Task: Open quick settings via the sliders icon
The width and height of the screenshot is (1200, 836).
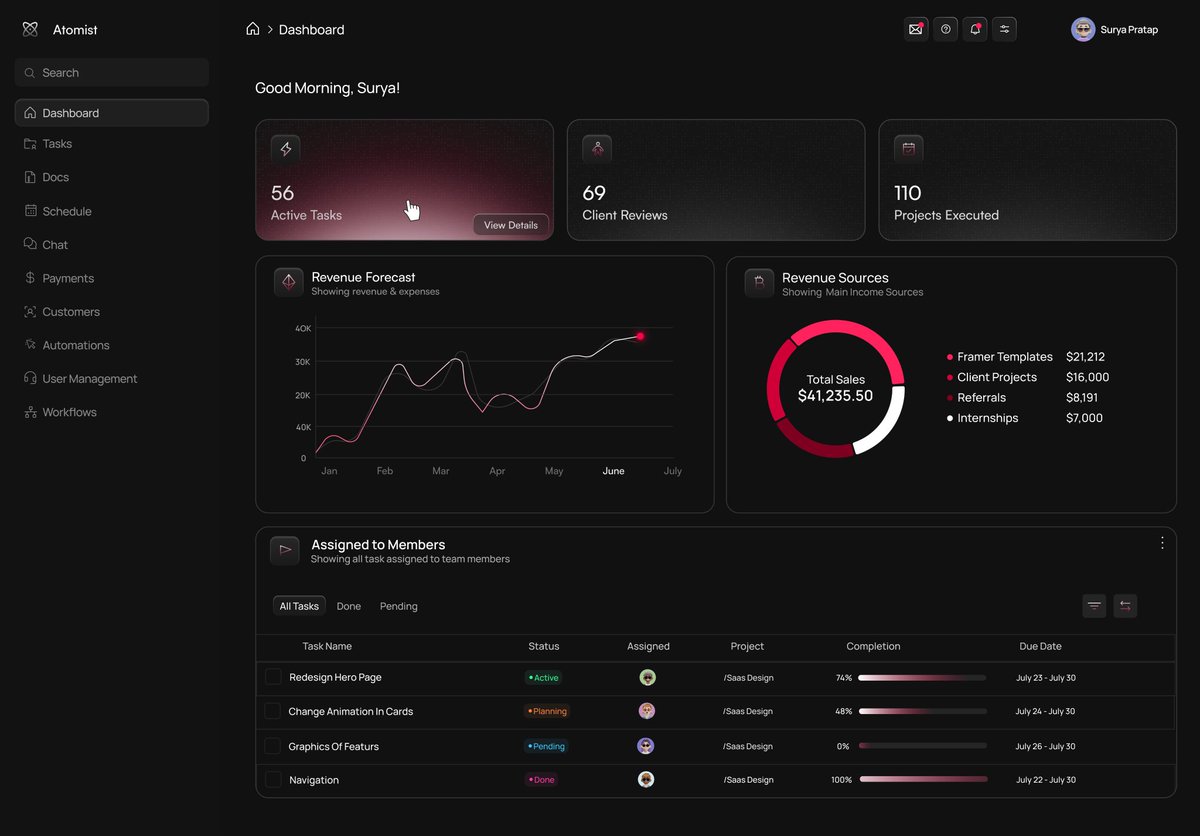Action: pyautogui.click(x=1005, y=29)
